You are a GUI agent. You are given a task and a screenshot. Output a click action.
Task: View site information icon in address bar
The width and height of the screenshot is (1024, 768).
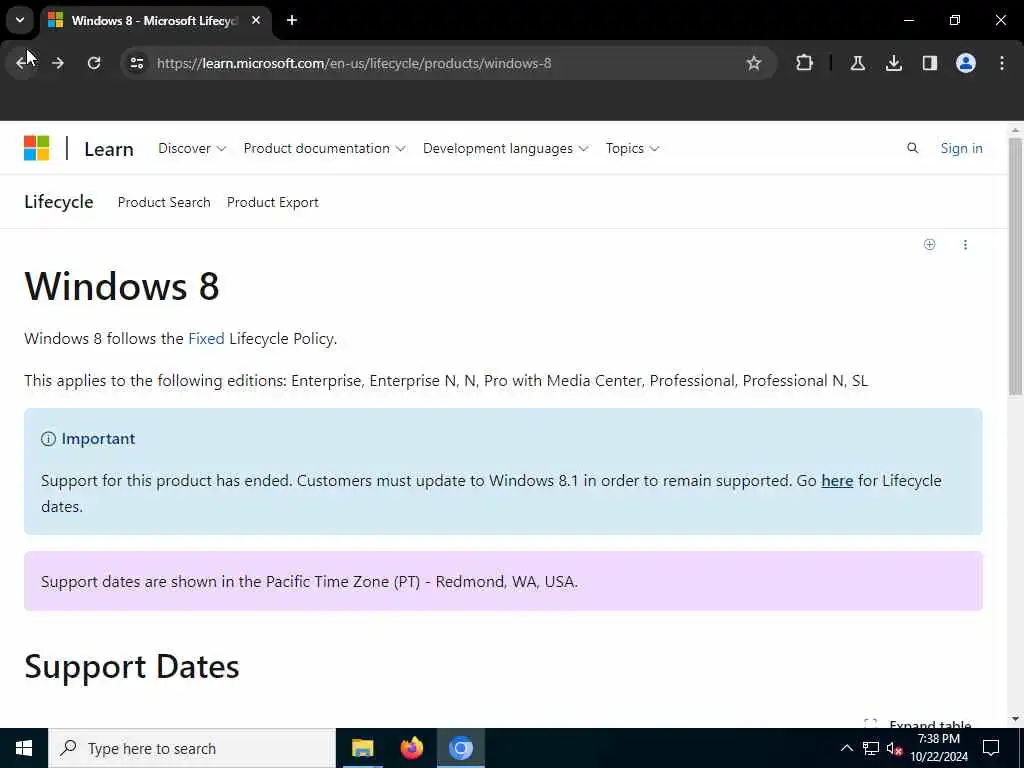point(136,63)
